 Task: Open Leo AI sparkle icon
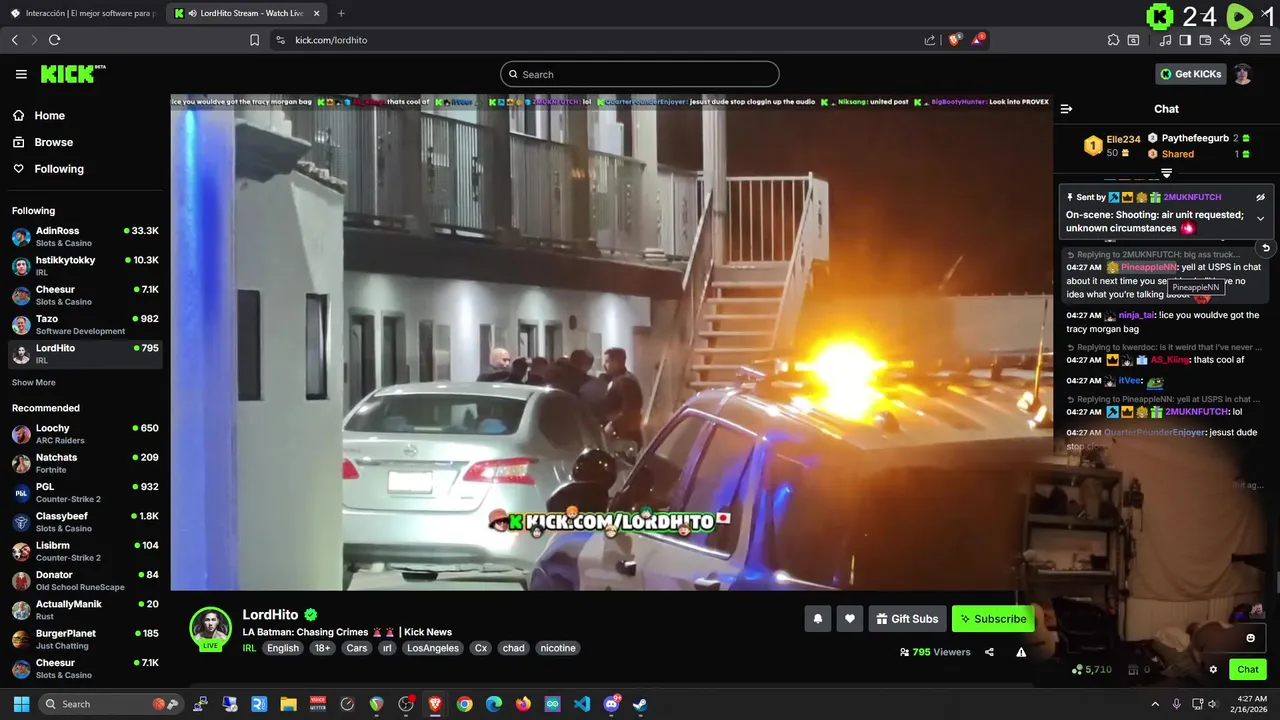(1225, 40)
